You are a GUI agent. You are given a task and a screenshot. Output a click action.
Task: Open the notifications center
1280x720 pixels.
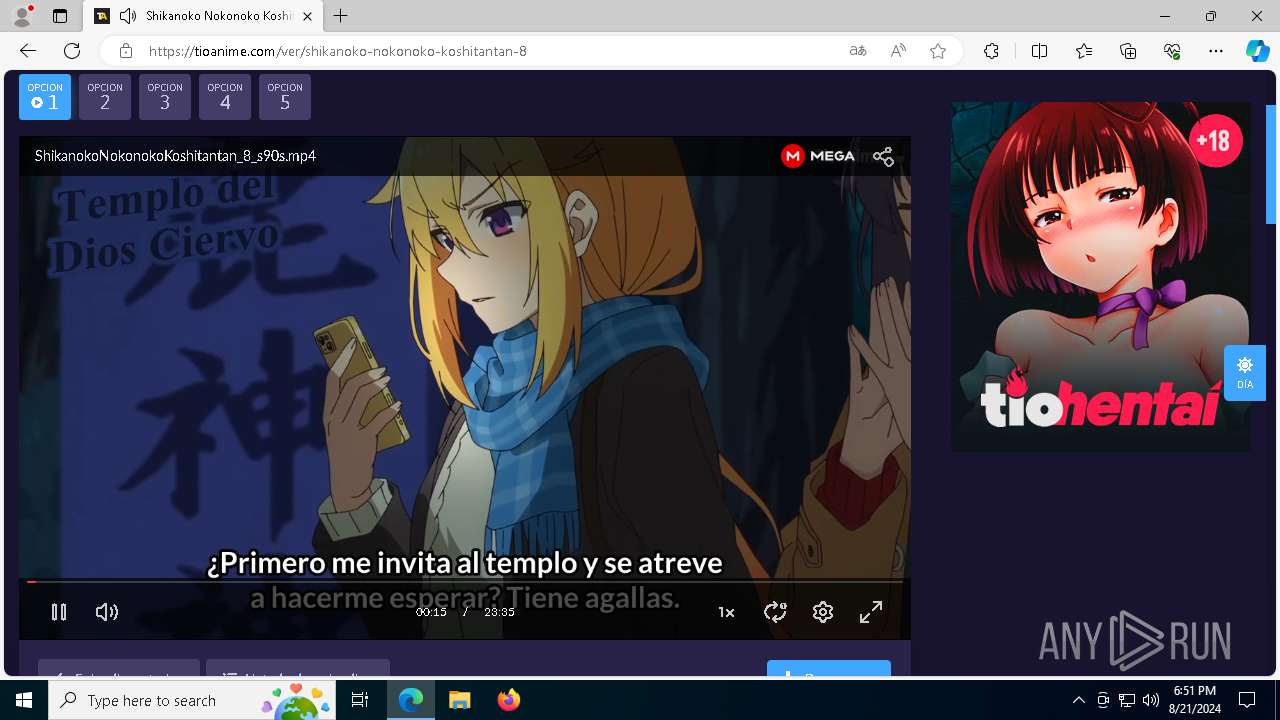(1247, 700)
